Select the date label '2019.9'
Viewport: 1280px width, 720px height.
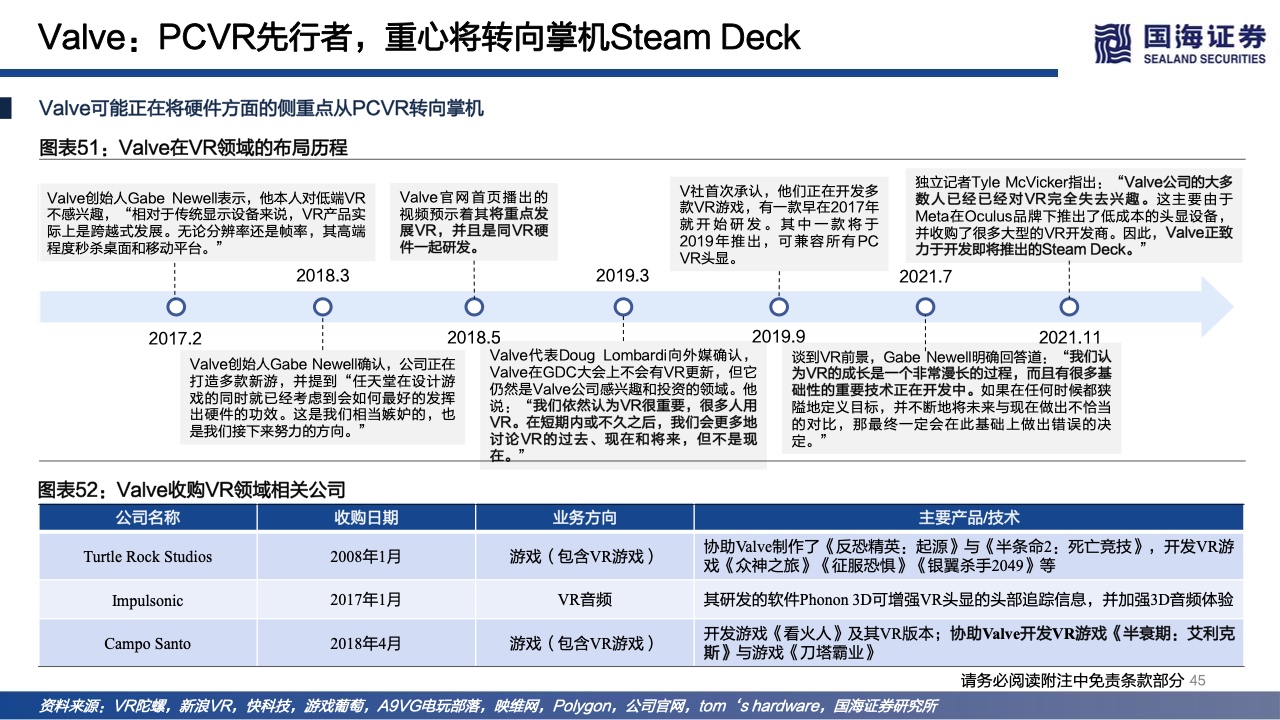point(778,337)
